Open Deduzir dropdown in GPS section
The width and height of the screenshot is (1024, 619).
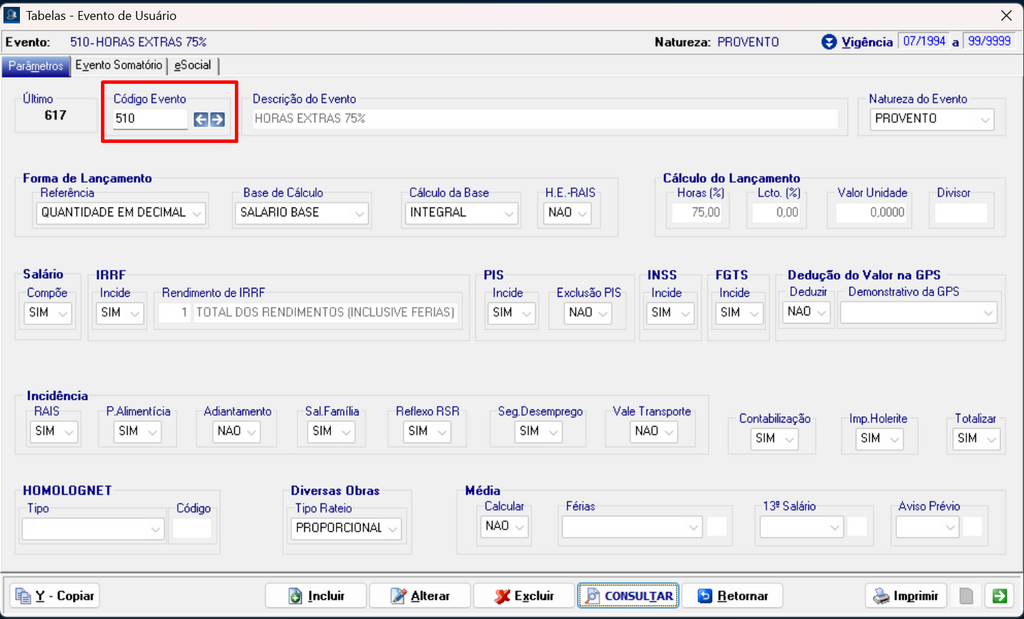point(807,312)
